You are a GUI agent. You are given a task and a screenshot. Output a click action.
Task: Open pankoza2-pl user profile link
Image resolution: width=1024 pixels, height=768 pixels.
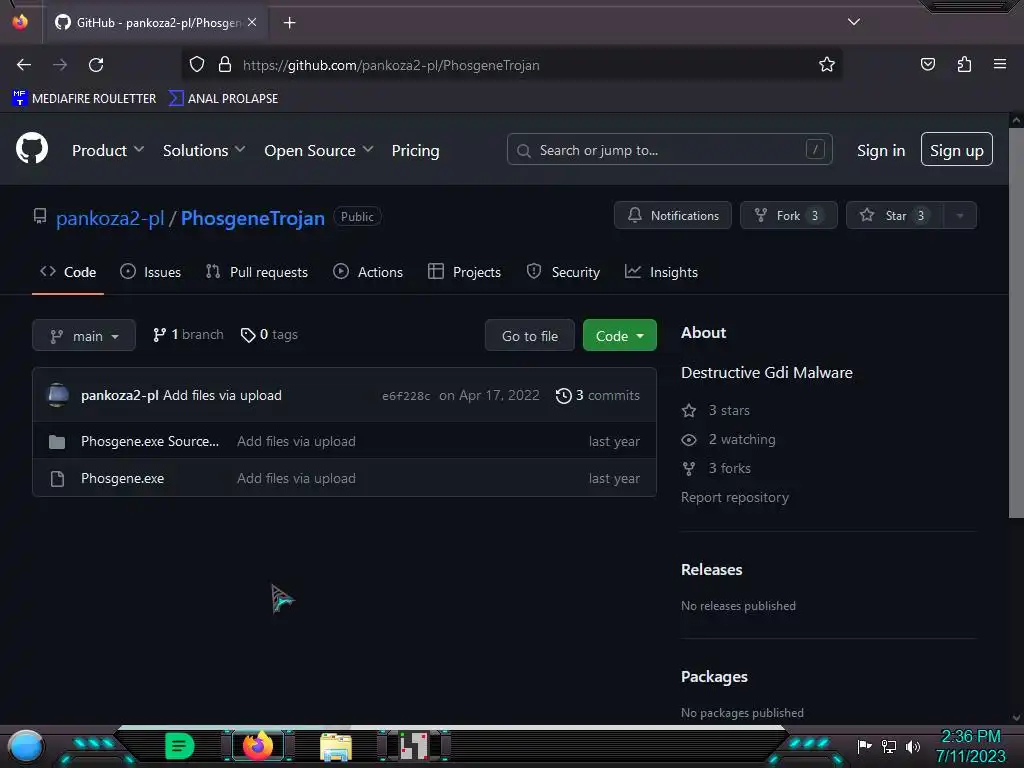110,218
